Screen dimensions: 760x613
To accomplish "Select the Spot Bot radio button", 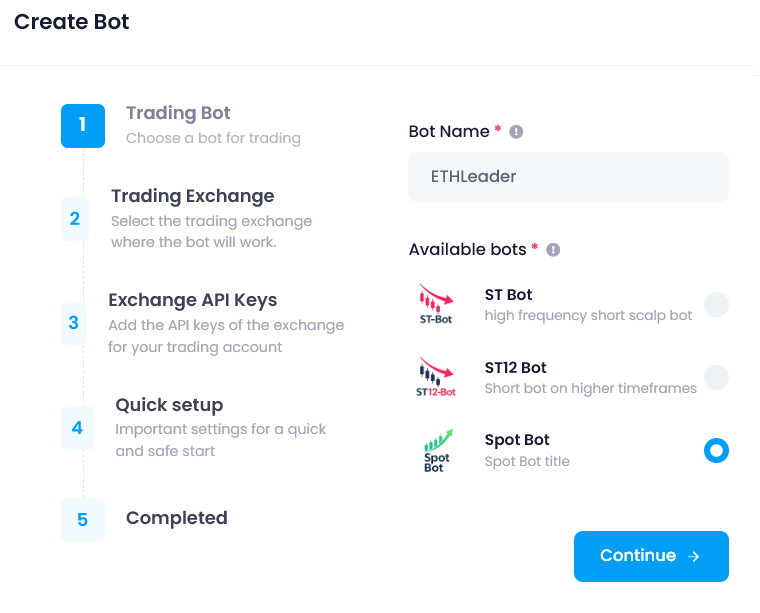I will coord(716,451).
